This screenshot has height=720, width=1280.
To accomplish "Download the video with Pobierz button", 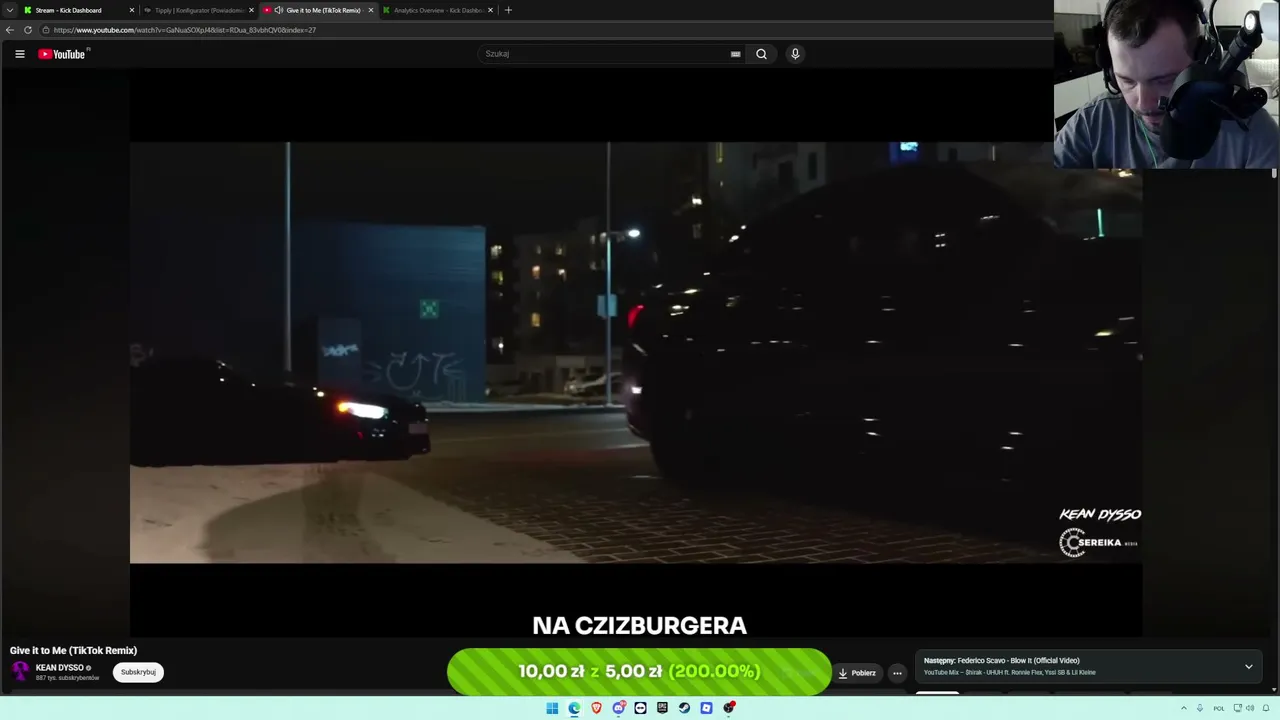I will click(x=857, y=673).
